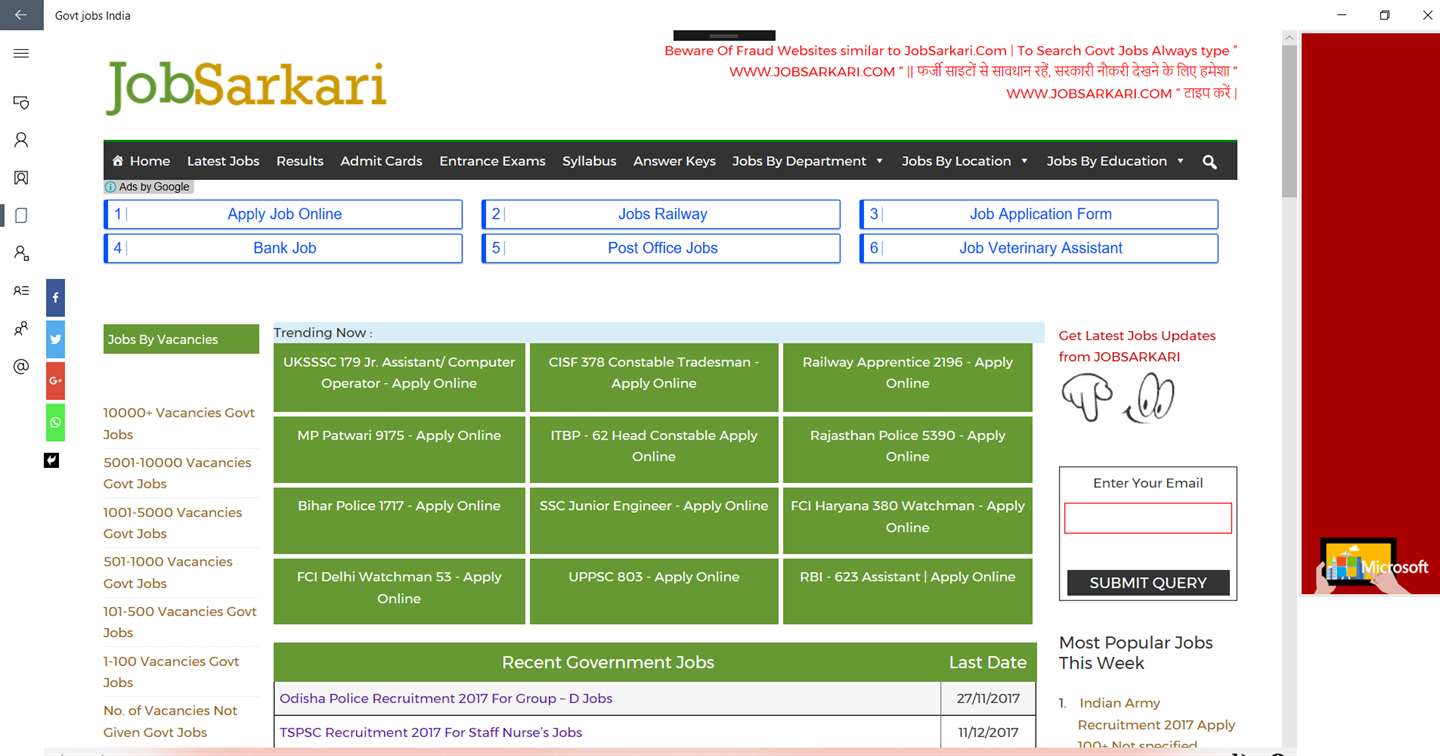Open 1-100 Vacancies Govt Jobs link
The width and height of the screenshot is (1440, 756).
click(172, 672)
